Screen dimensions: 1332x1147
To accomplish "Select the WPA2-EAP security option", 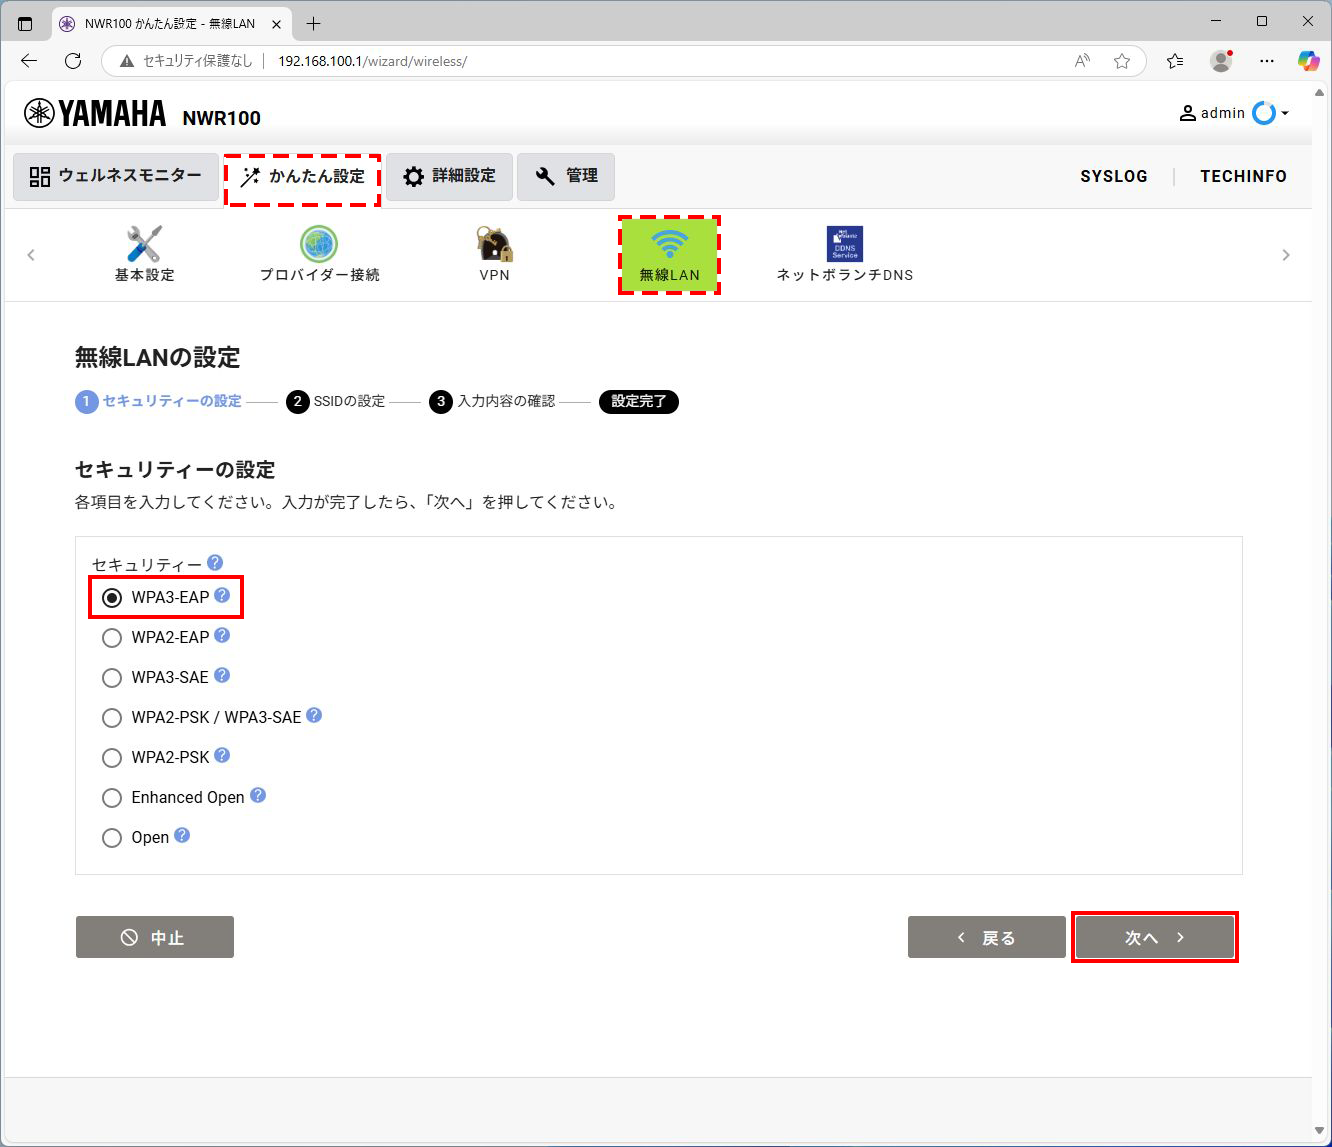I will coord(112,637).
